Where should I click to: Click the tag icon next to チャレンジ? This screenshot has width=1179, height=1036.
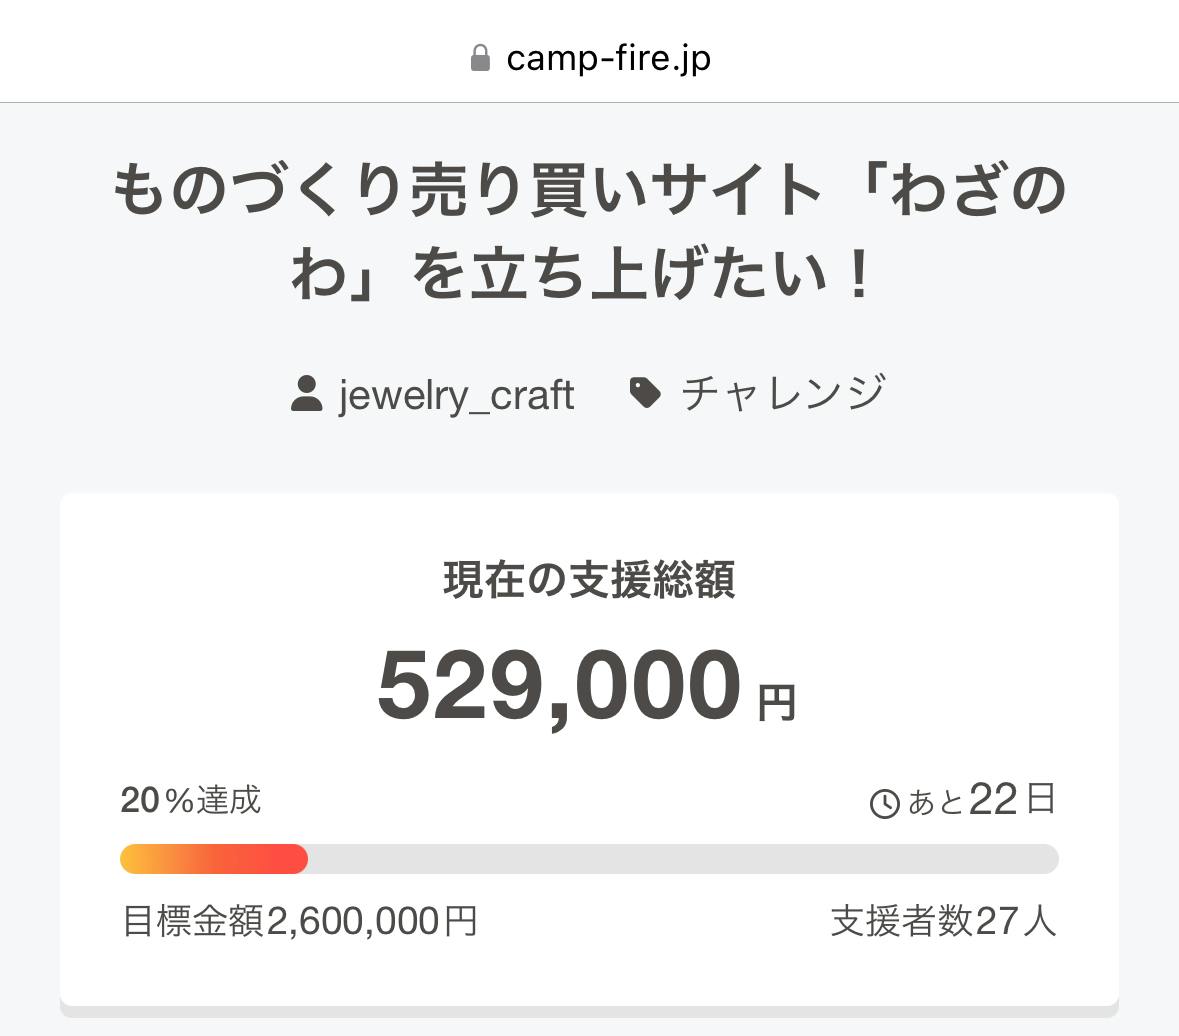coord(645,393)
